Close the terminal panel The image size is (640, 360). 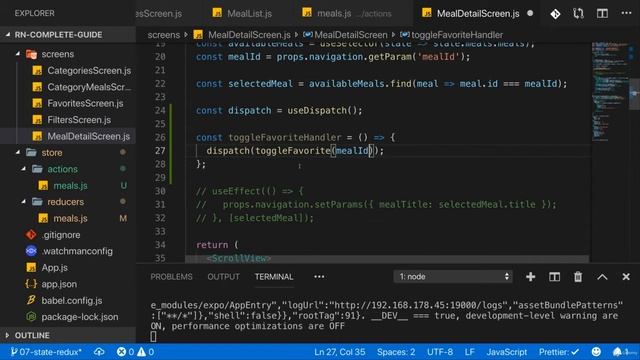coord(626,277)
